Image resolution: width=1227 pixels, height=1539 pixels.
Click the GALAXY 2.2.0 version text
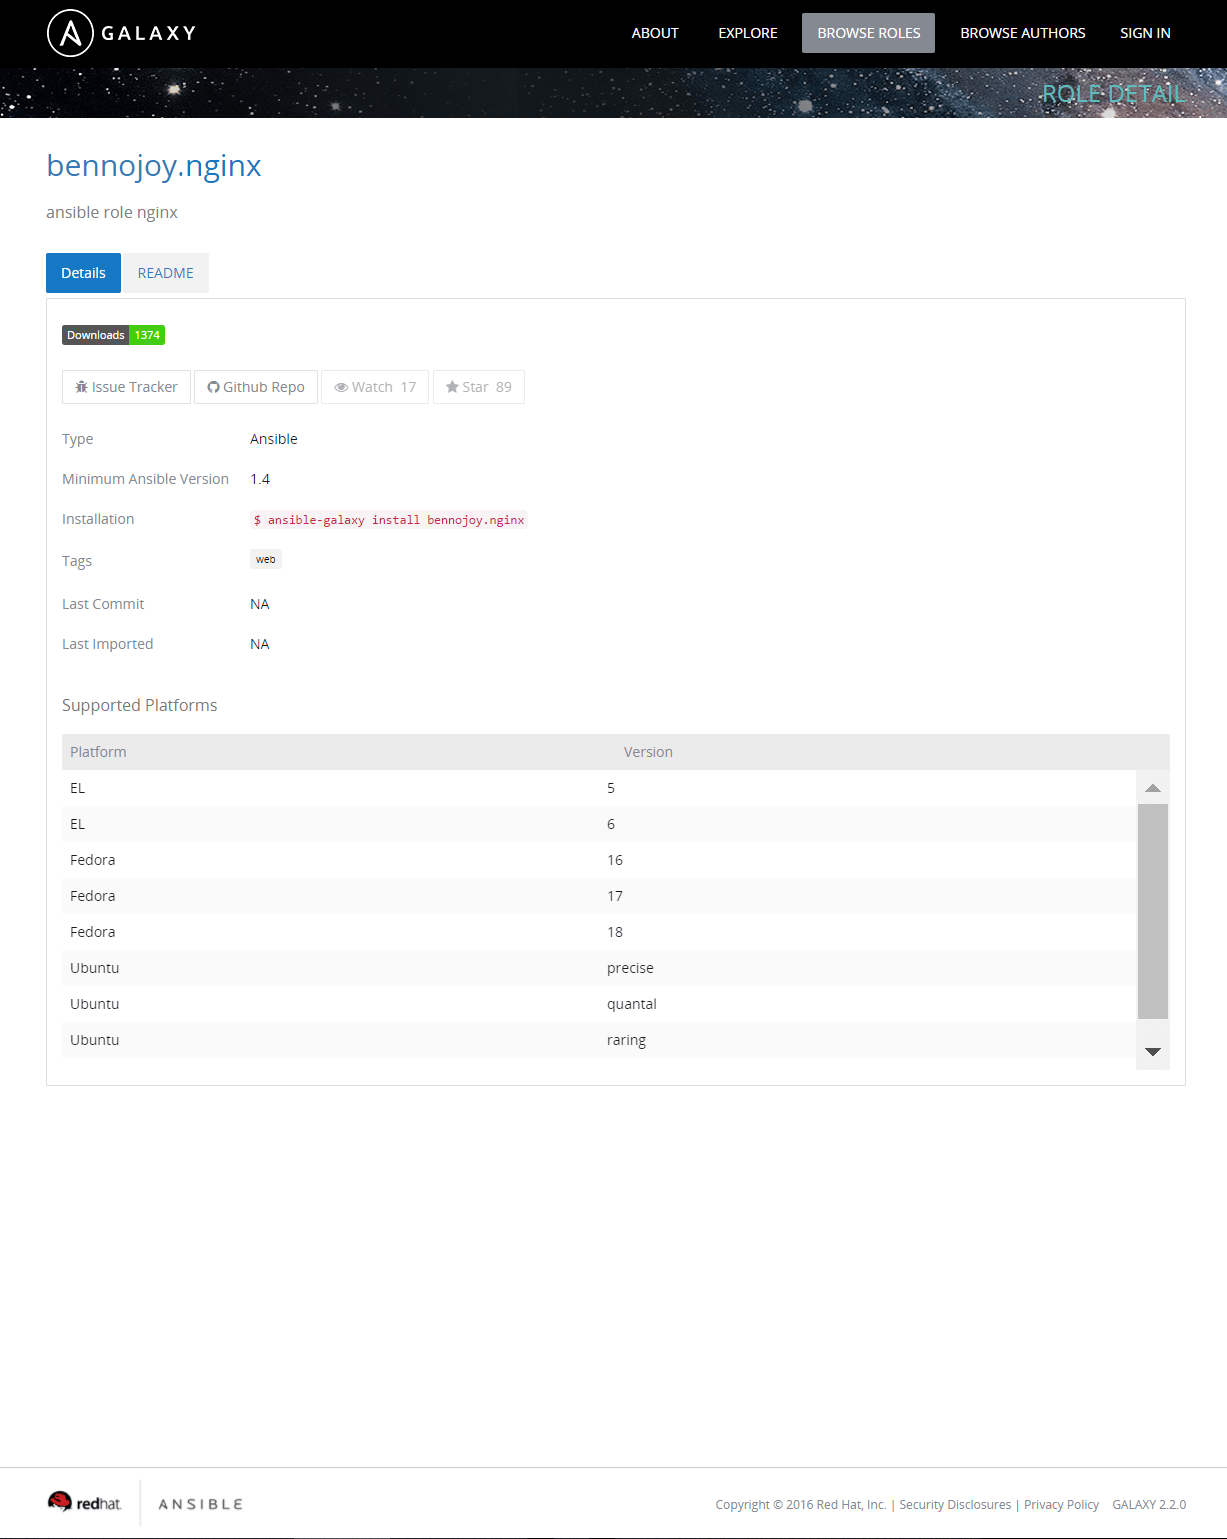pos(1149,1504)
